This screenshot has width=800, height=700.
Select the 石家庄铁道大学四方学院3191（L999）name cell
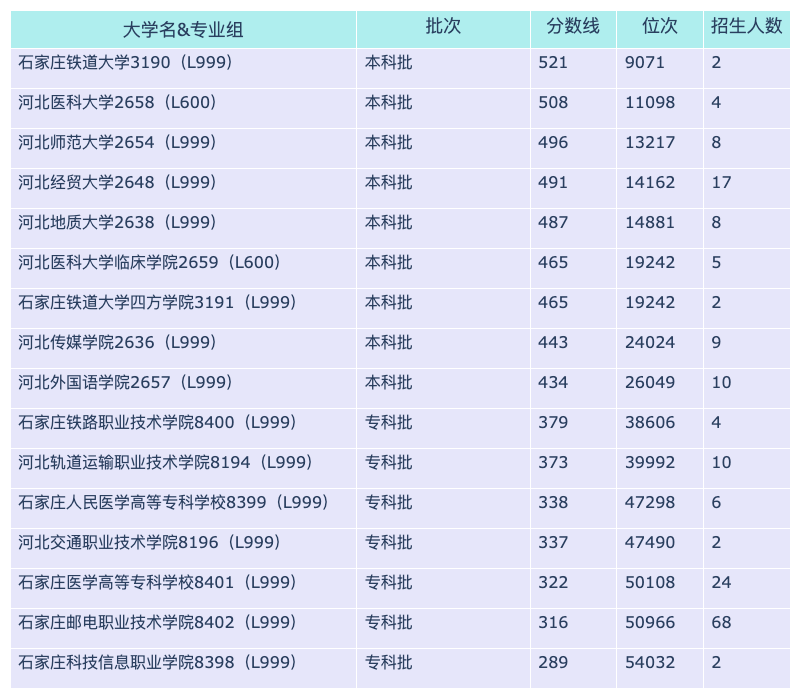pos(183,308)
